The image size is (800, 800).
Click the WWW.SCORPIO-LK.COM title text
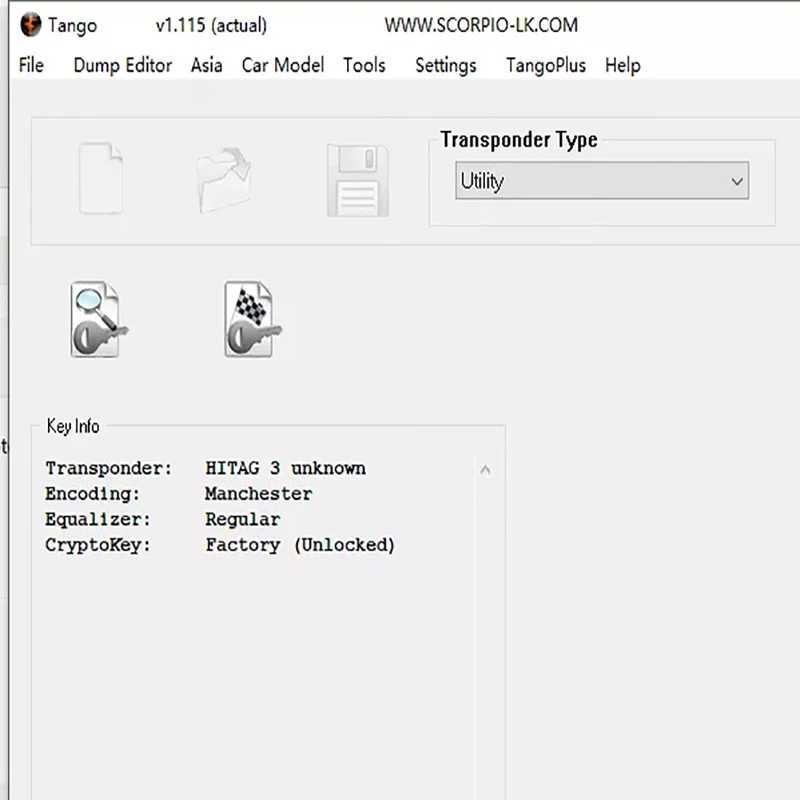(481, 25)
